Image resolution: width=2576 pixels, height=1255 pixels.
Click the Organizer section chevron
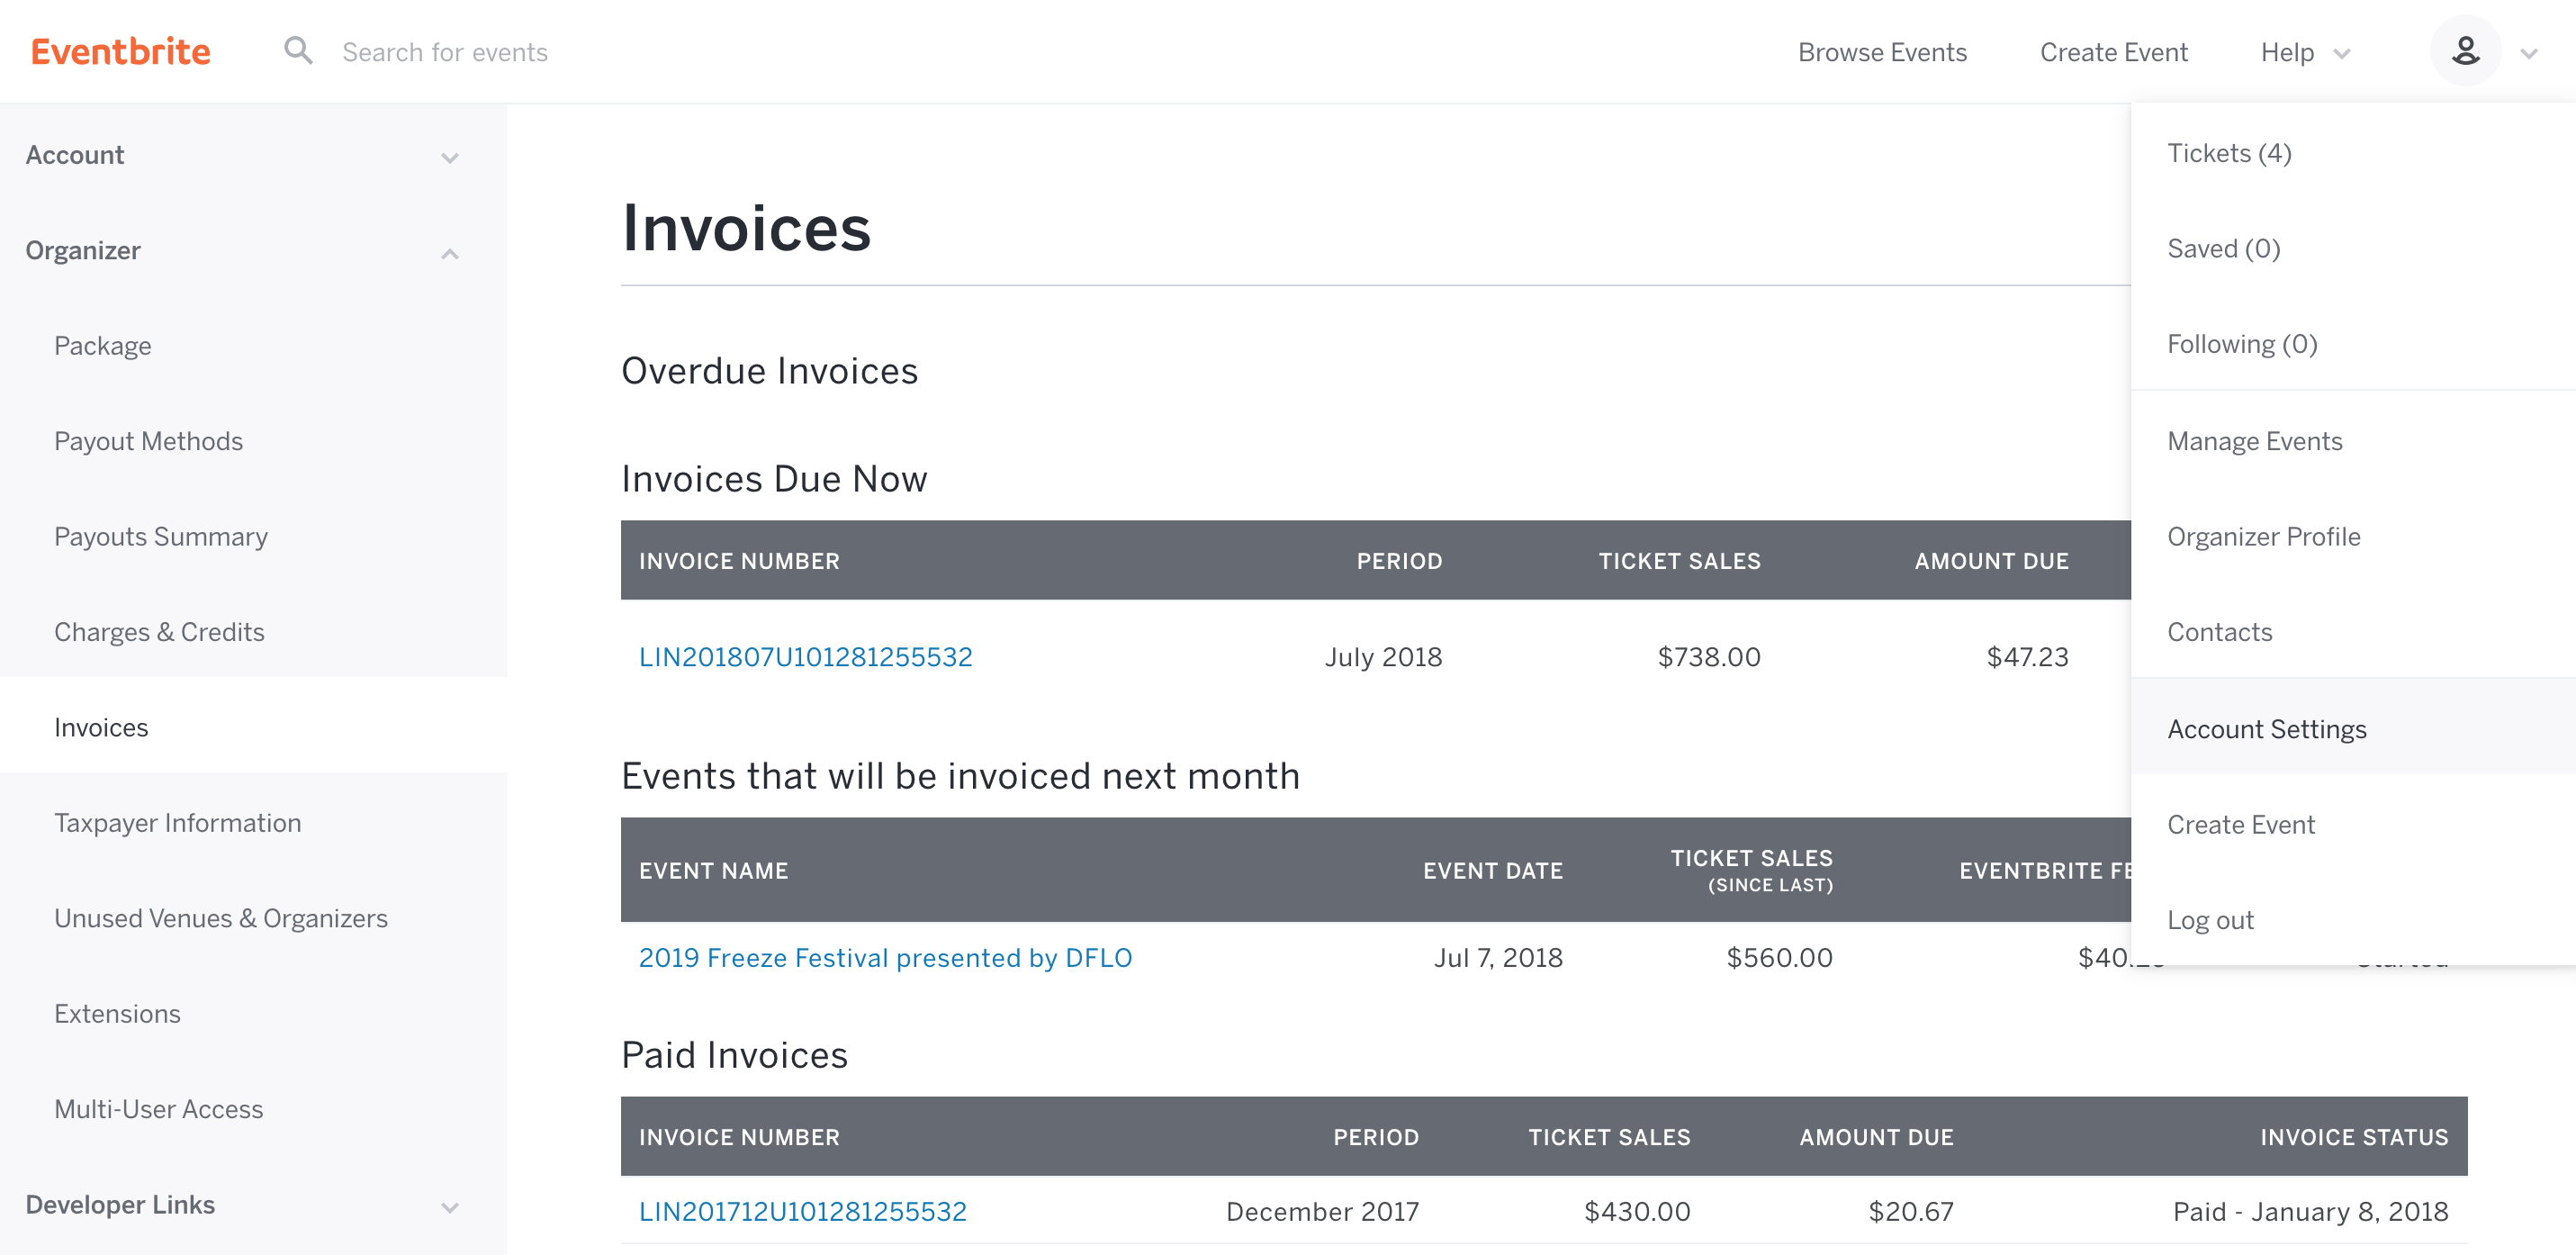450,251
